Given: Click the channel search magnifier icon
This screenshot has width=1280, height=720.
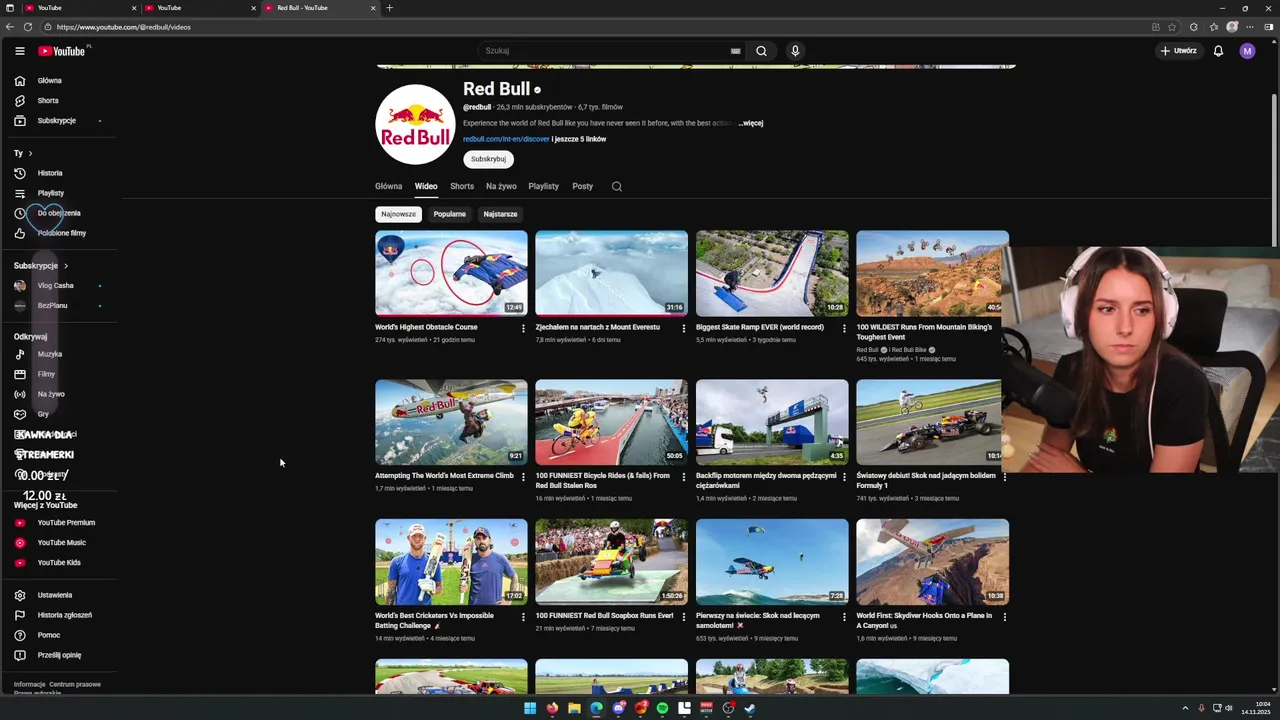Looking at the screenshot, I should (x=617, y=186).
